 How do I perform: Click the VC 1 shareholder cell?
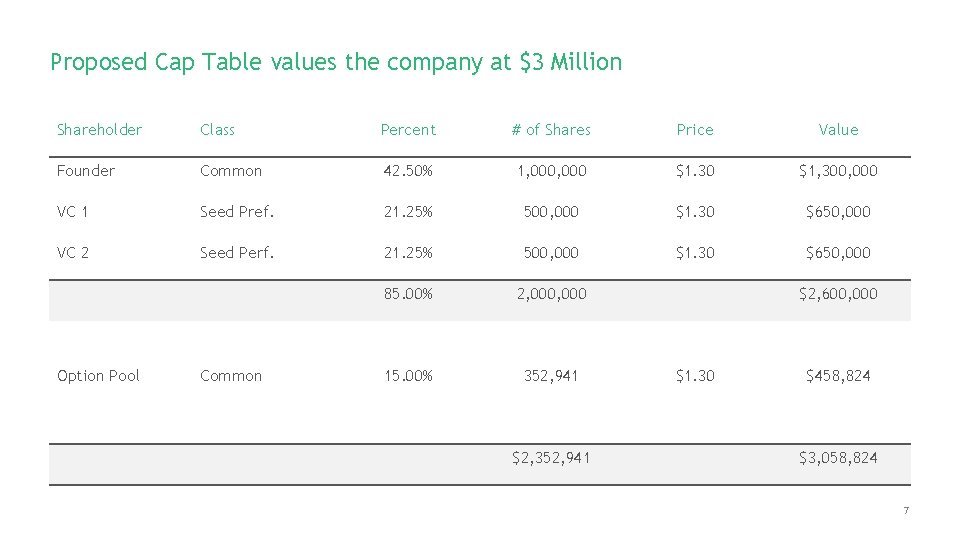tap(73, 212)
